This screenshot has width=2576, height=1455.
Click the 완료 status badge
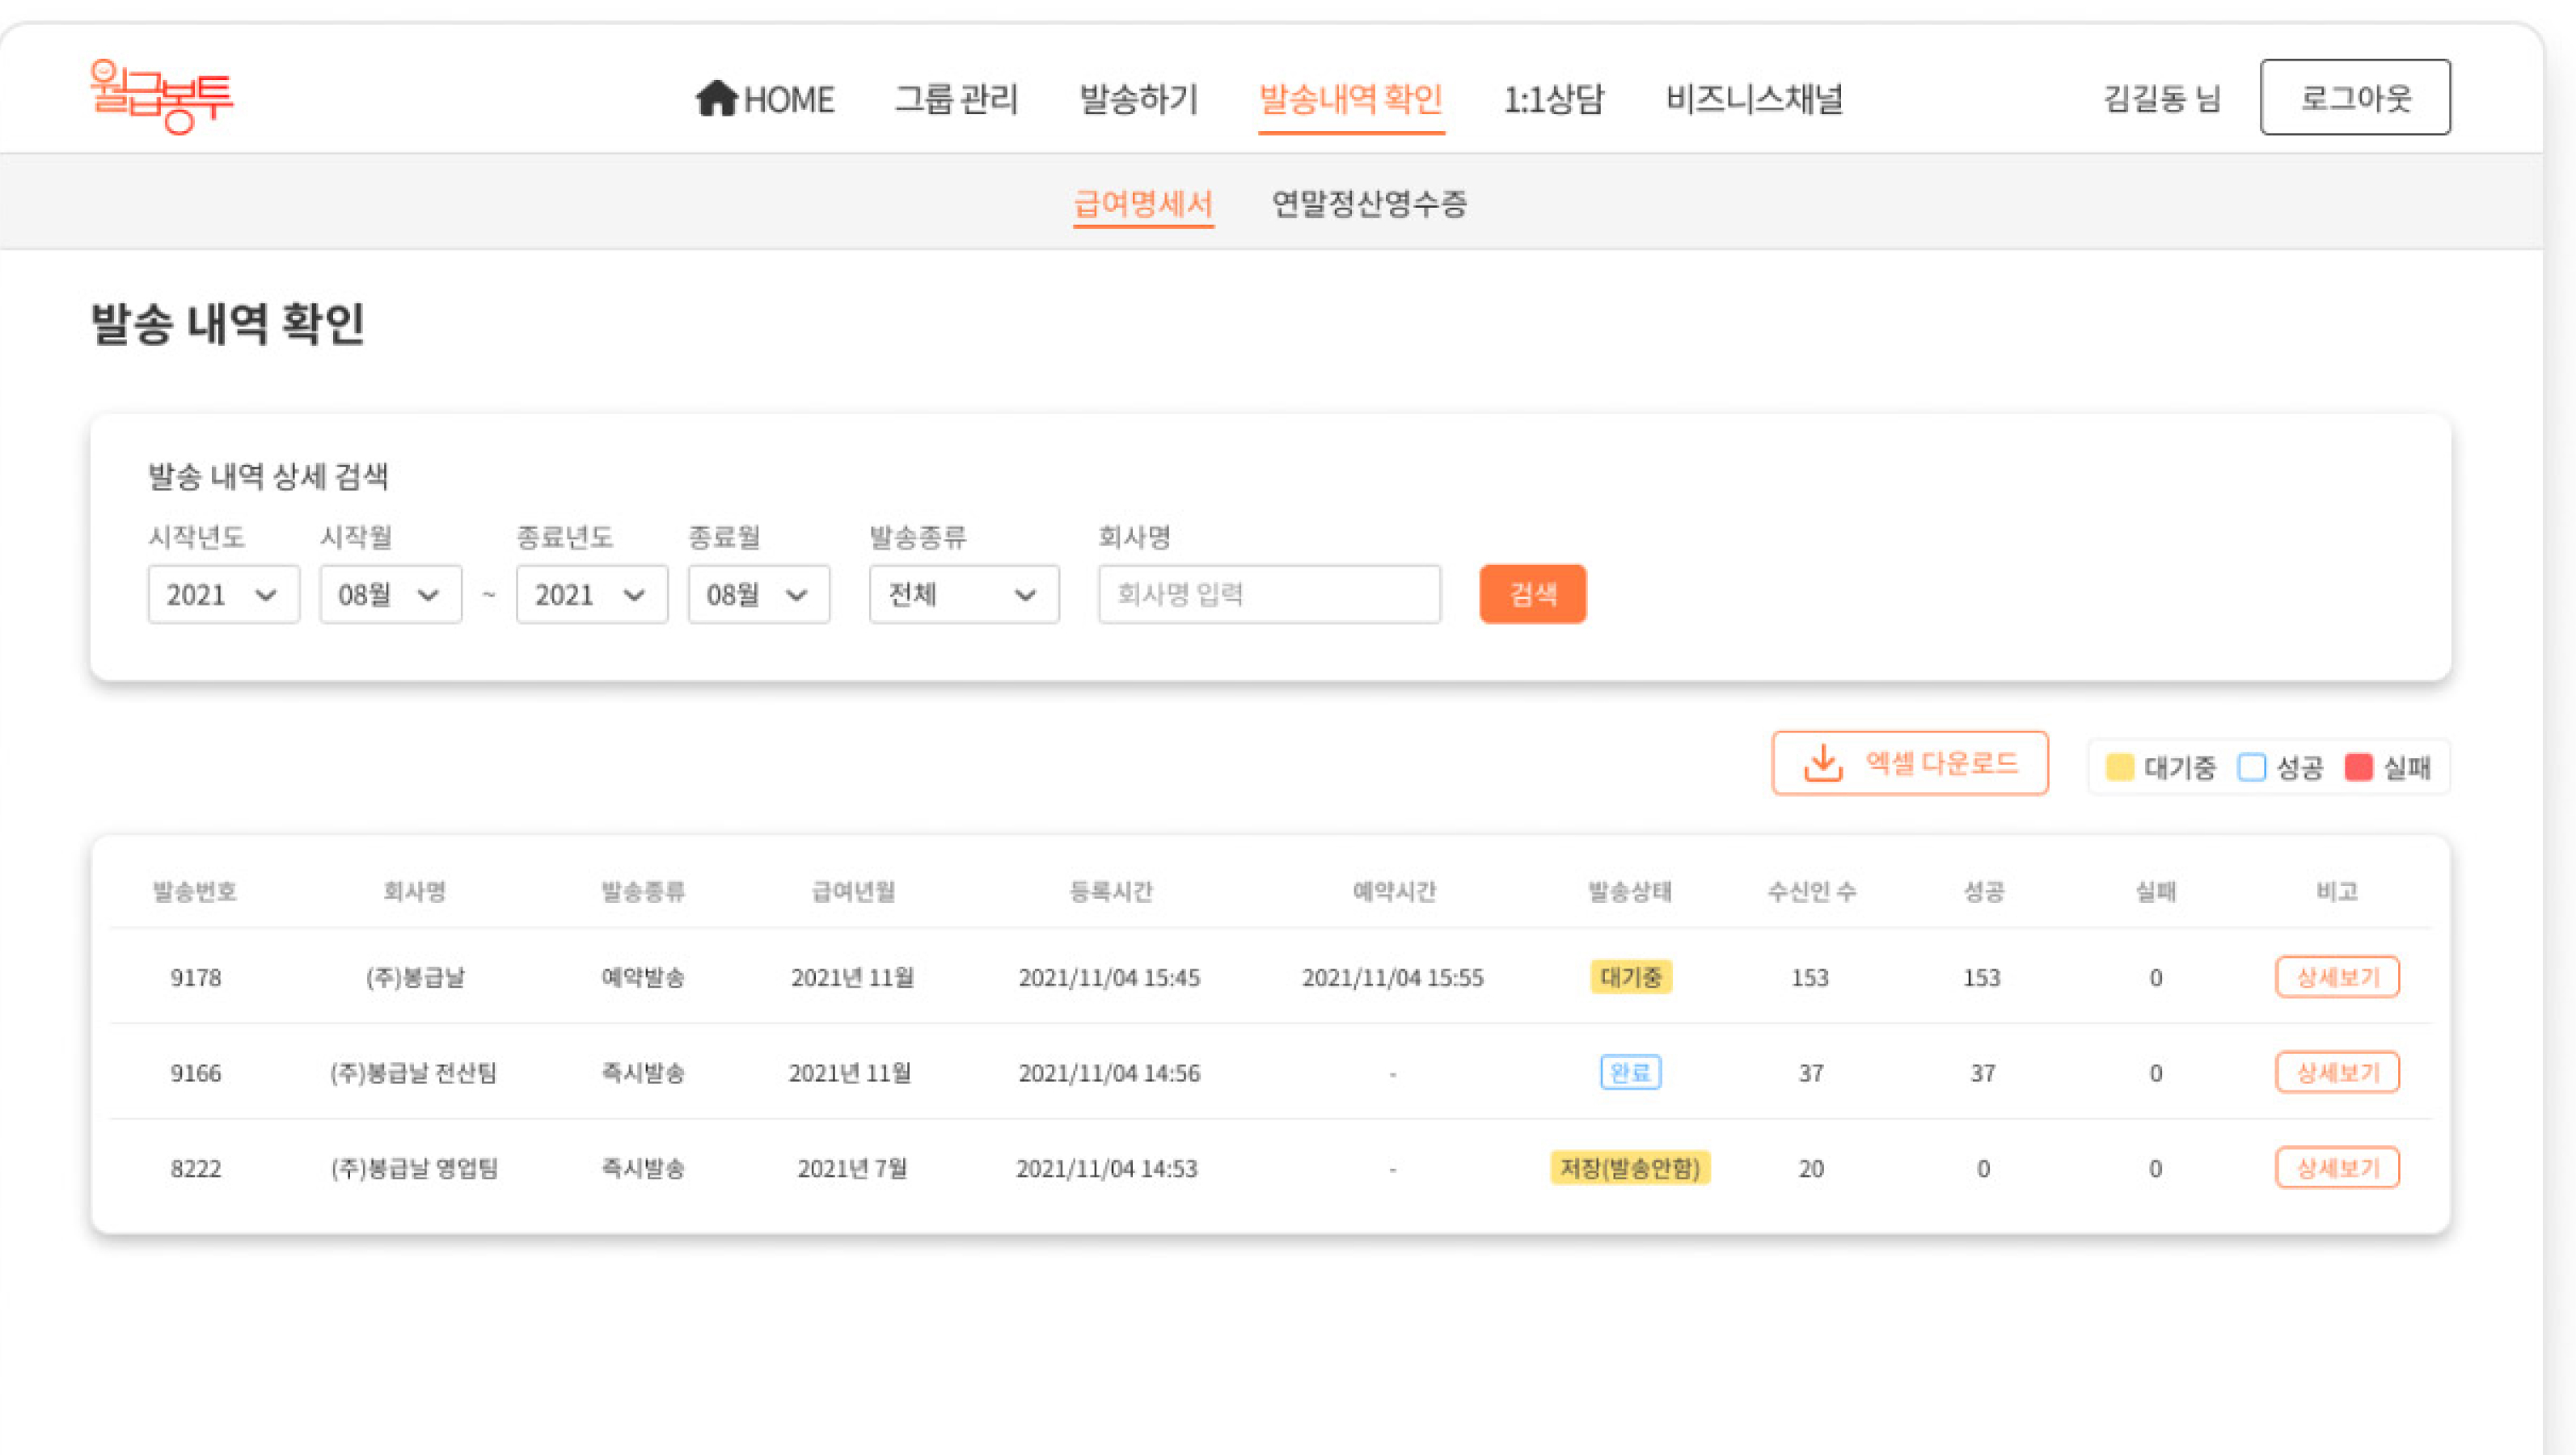(x=1631, y=1072)
